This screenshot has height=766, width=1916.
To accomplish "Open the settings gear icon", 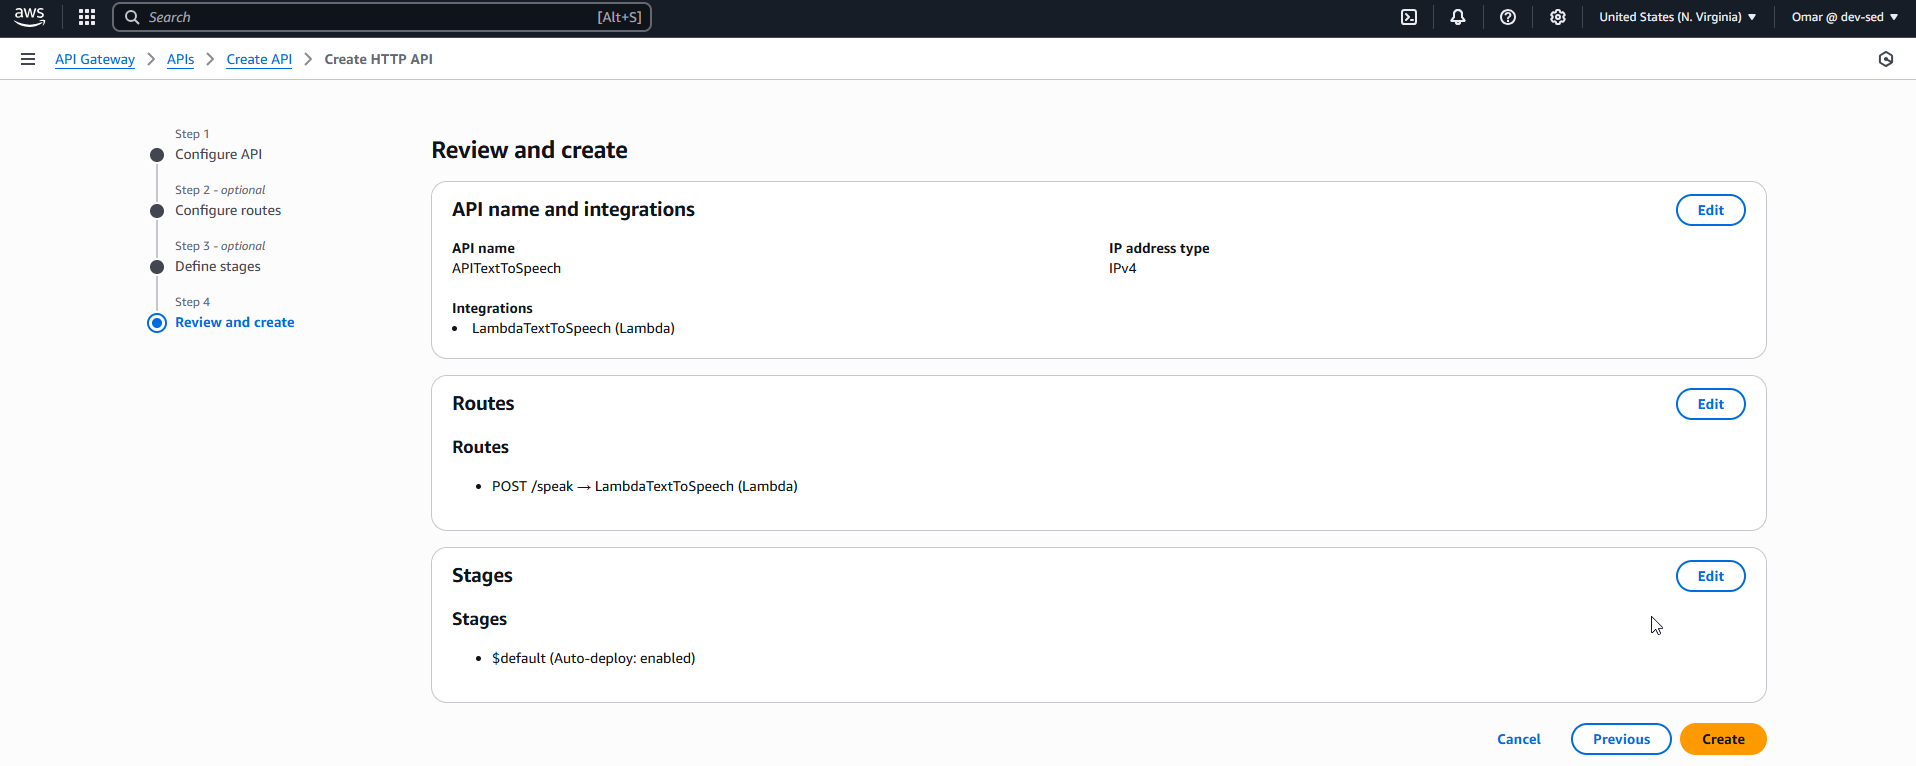I will (x=1558, y=17).
